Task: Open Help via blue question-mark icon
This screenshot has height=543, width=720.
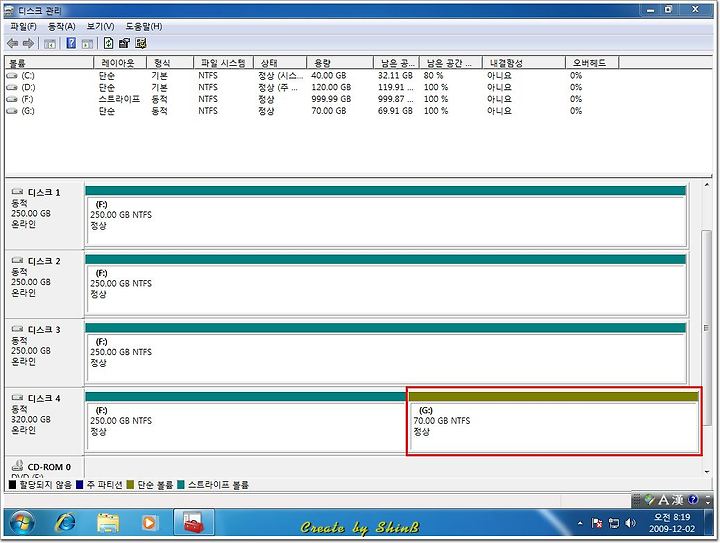Action: tap(71, 43)
